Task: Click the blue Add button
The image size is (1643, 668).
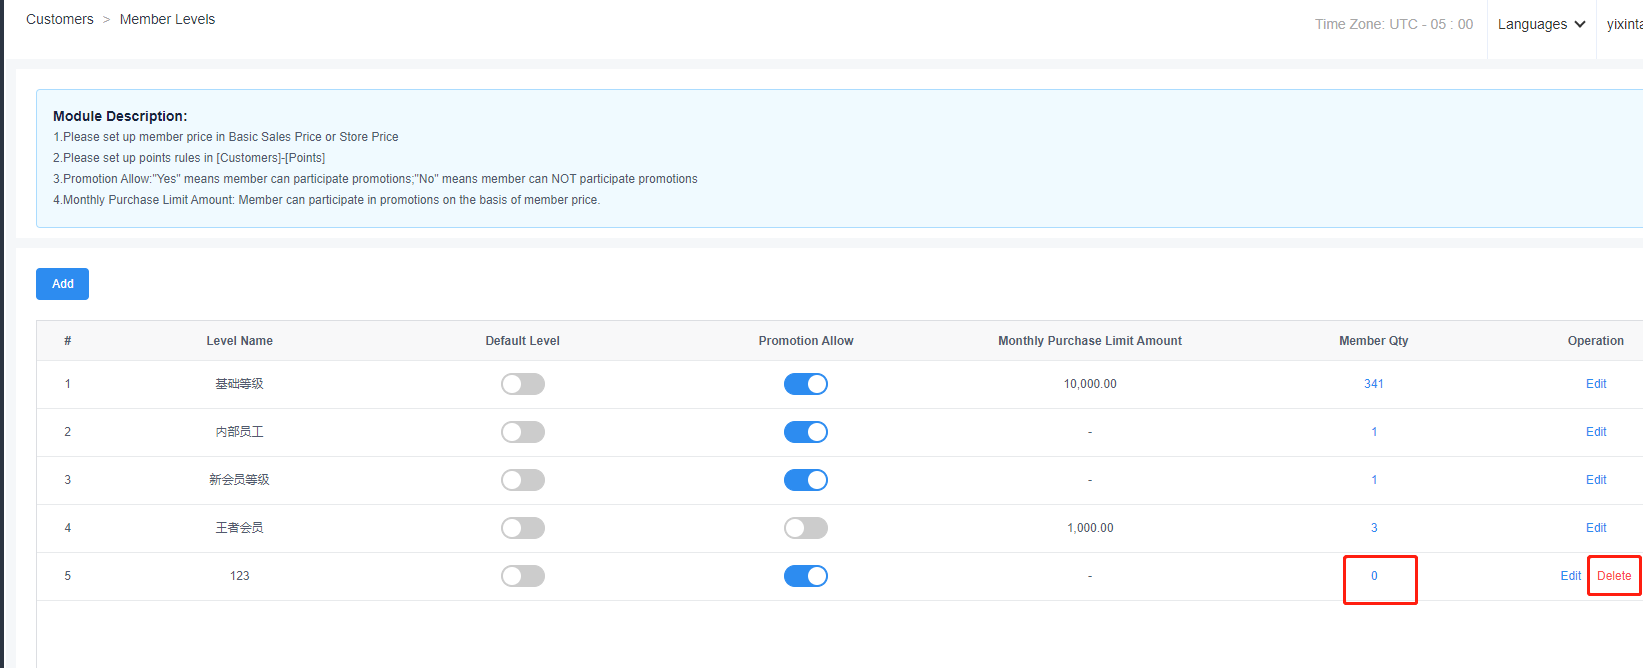Action: tap(62, 284)
